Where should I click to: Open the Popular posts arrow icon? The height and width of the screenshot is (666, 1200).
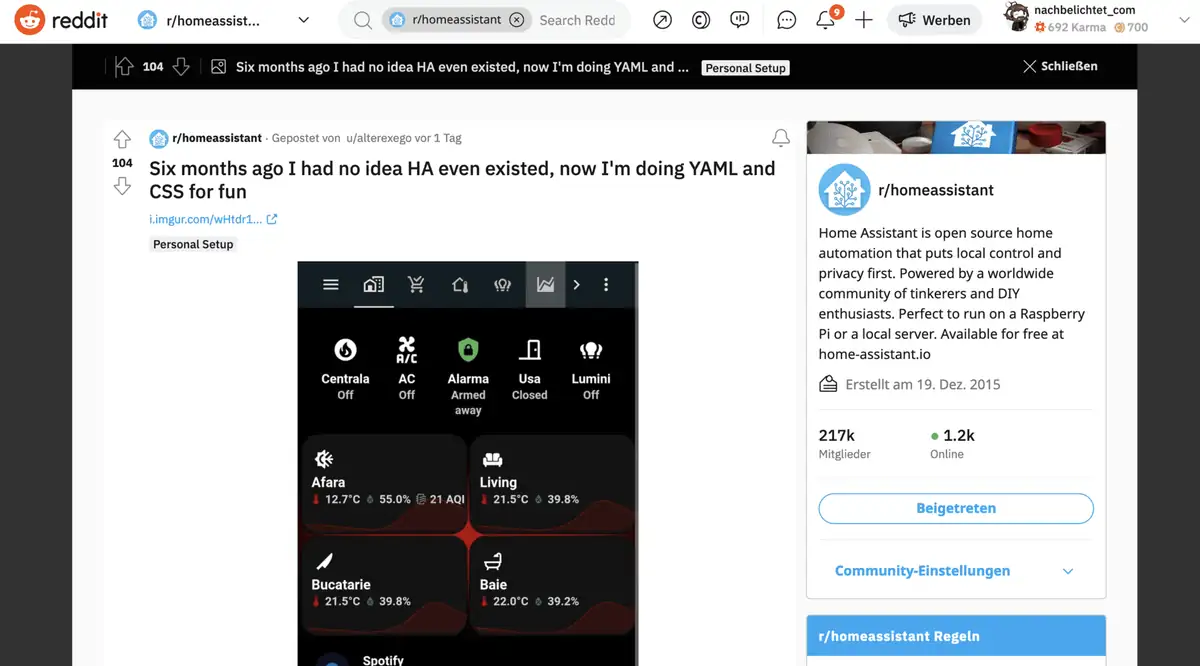point(662,20)
